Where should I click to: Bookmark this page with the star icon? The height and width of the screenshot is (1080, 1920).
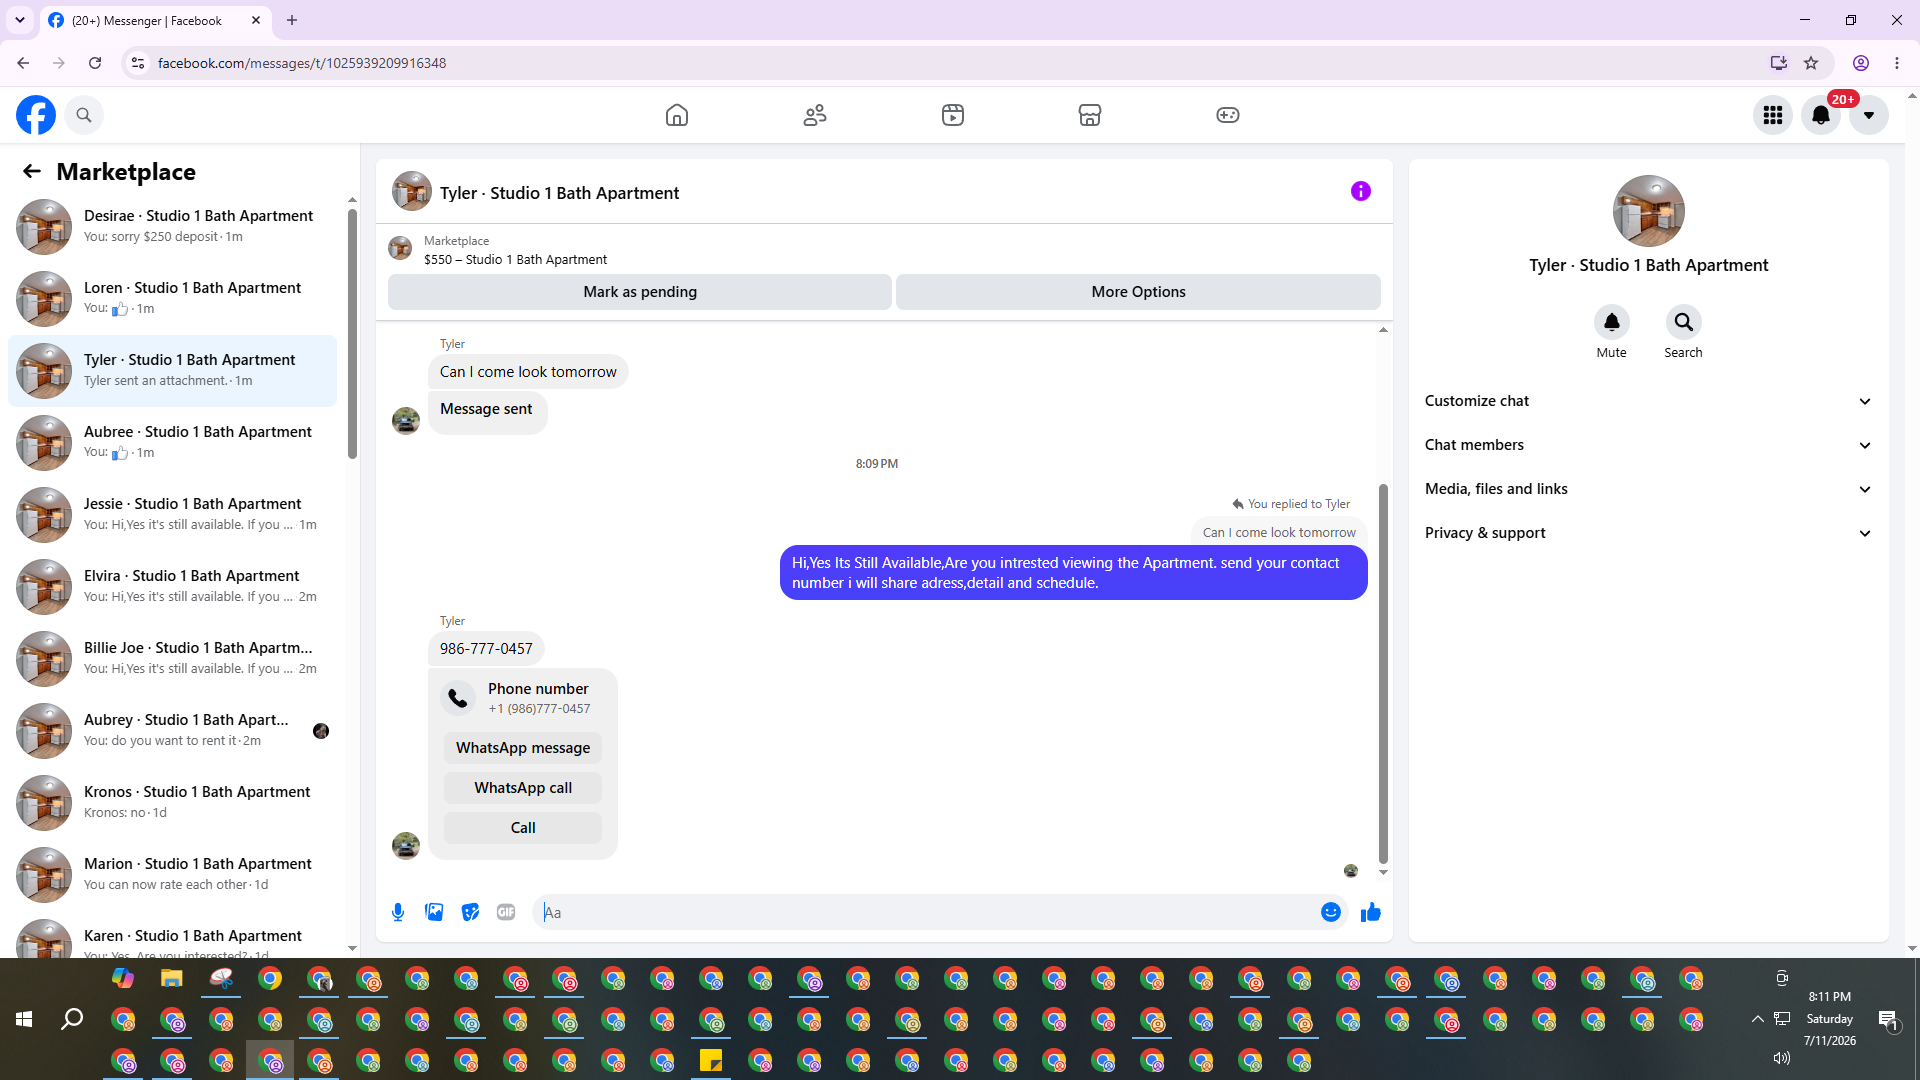coord(1811,63)
